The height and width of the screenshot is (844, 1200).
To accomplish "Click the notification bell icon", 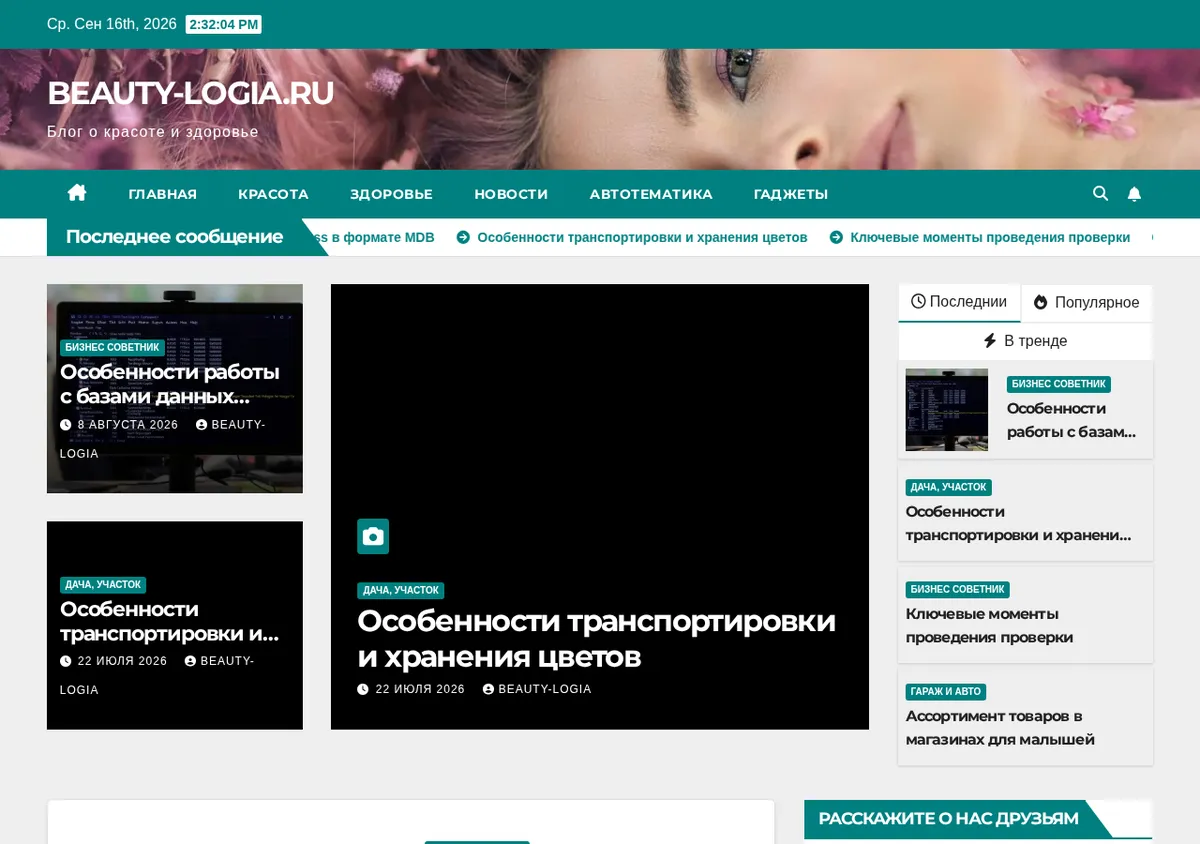I will tap(1134, 194).
